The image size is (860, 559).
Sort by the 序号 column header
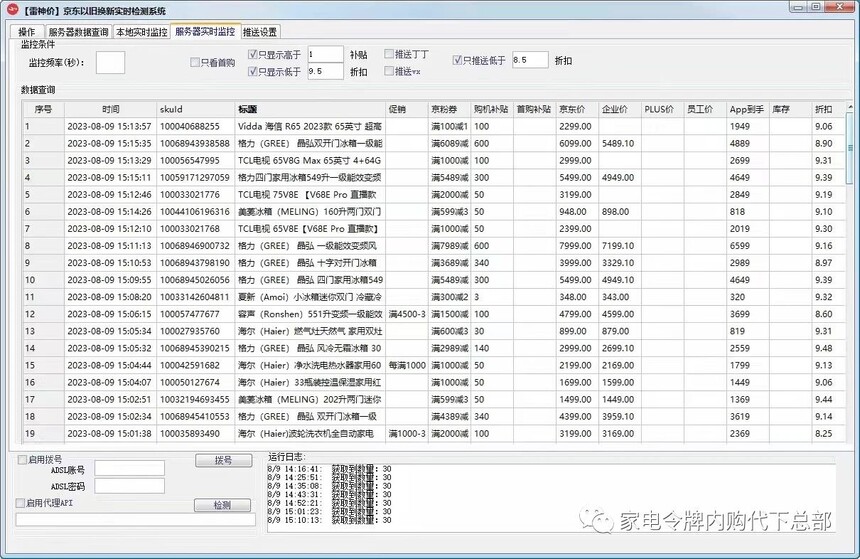[43, 109]
